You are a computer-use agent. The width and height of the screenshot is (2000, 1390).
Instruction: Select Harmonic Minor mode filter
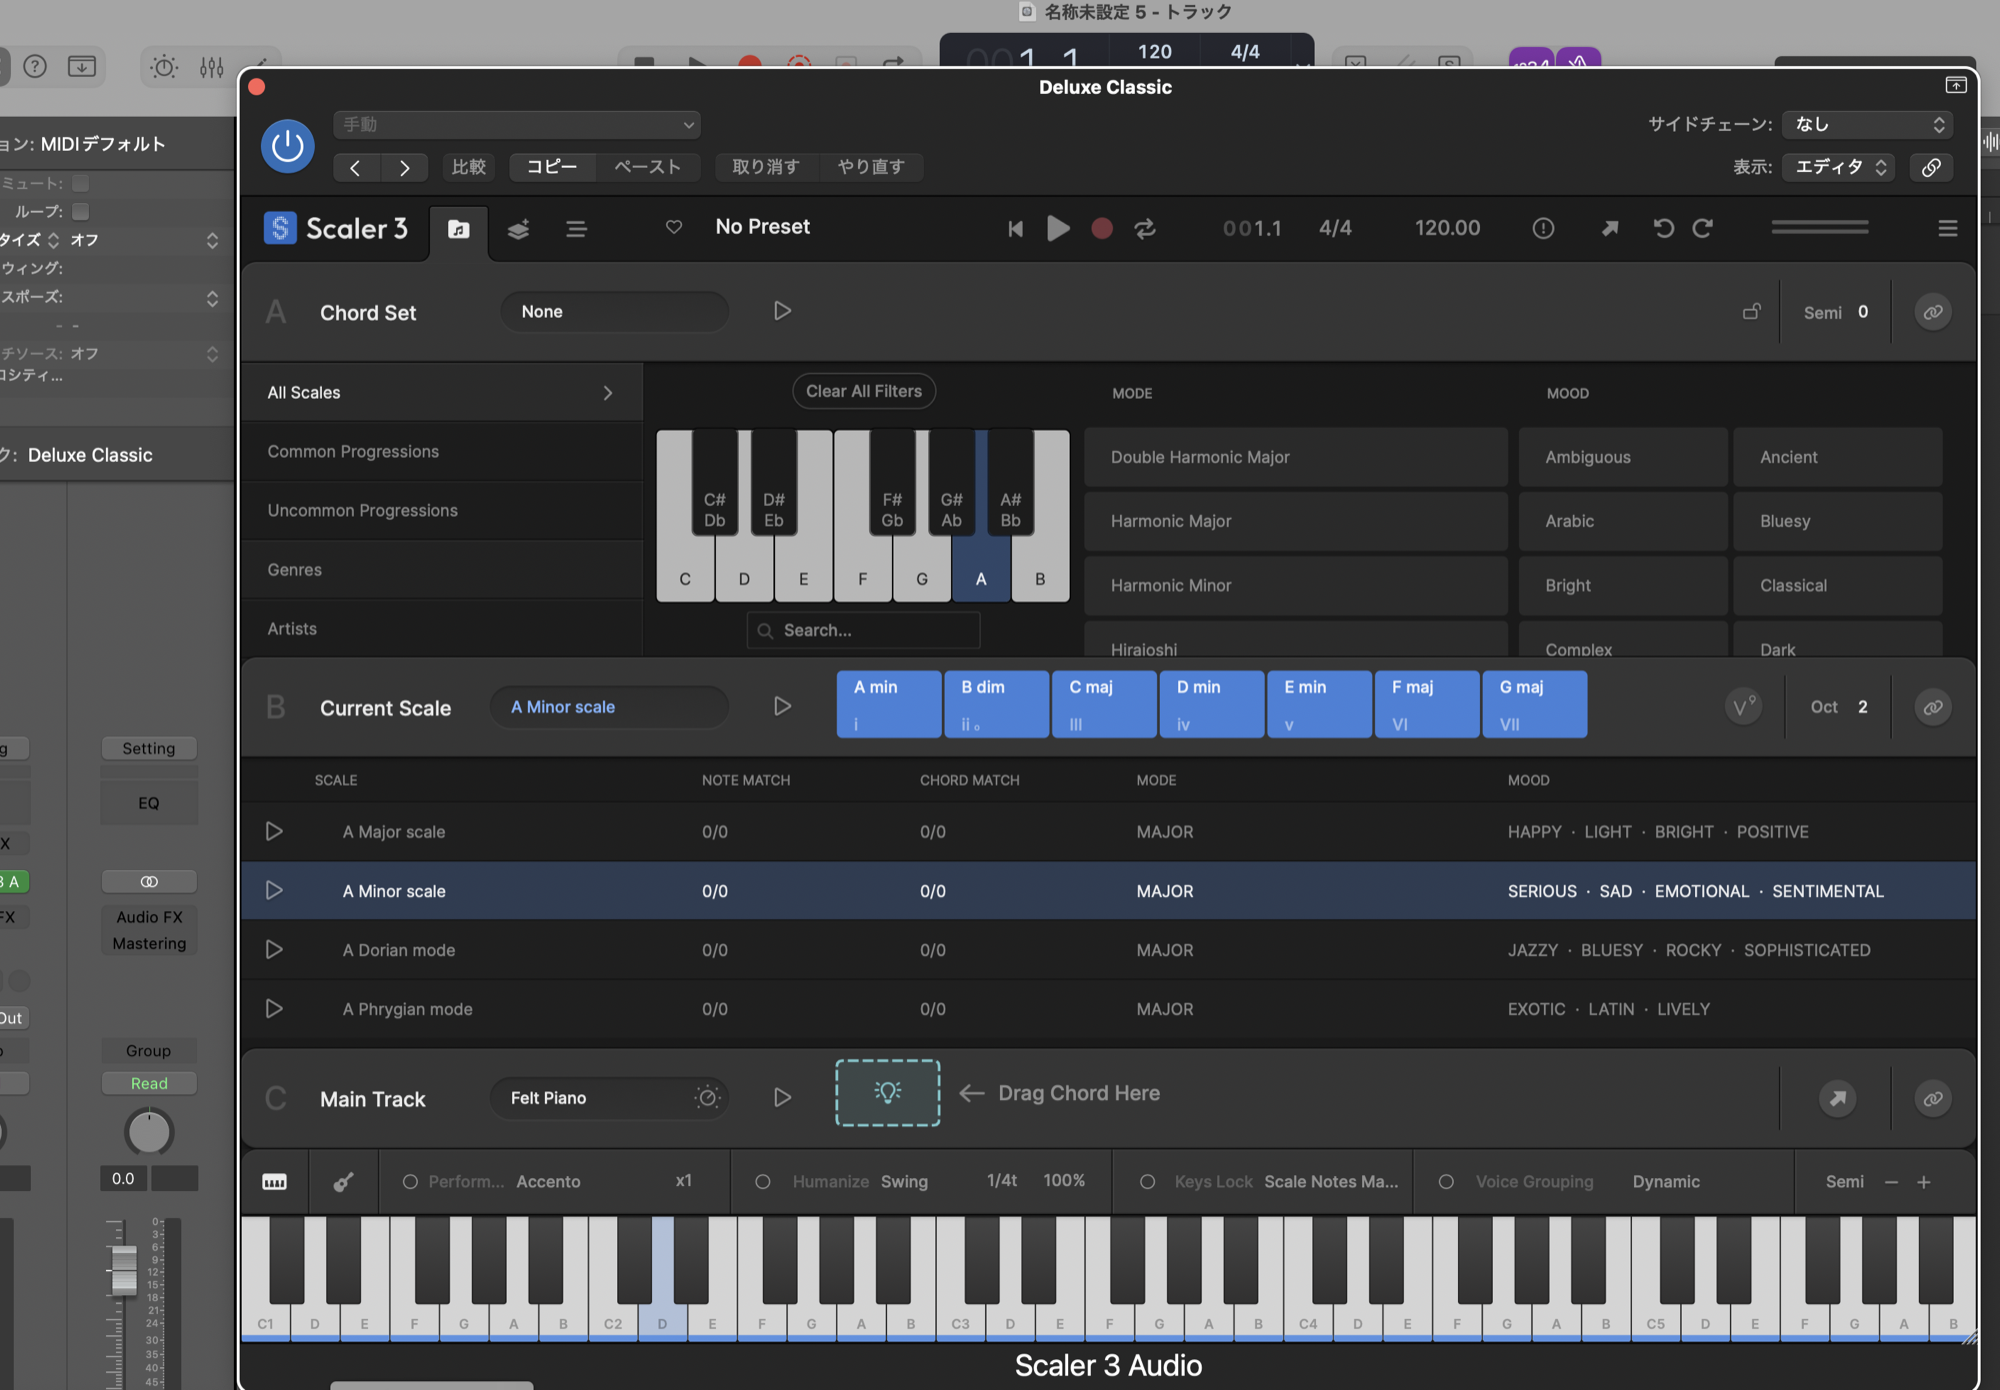click(x=1296, y=585)
